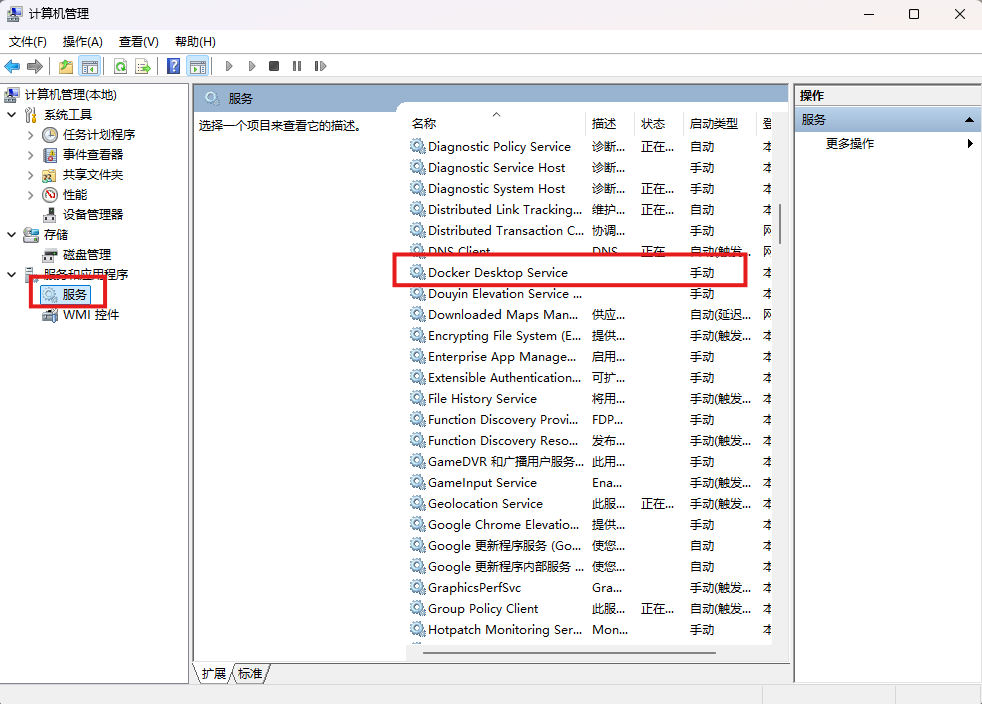Toggle the Show/Hide Console Tree icon
The height and width of the screenshot is (704, 982).
[90, 66]
